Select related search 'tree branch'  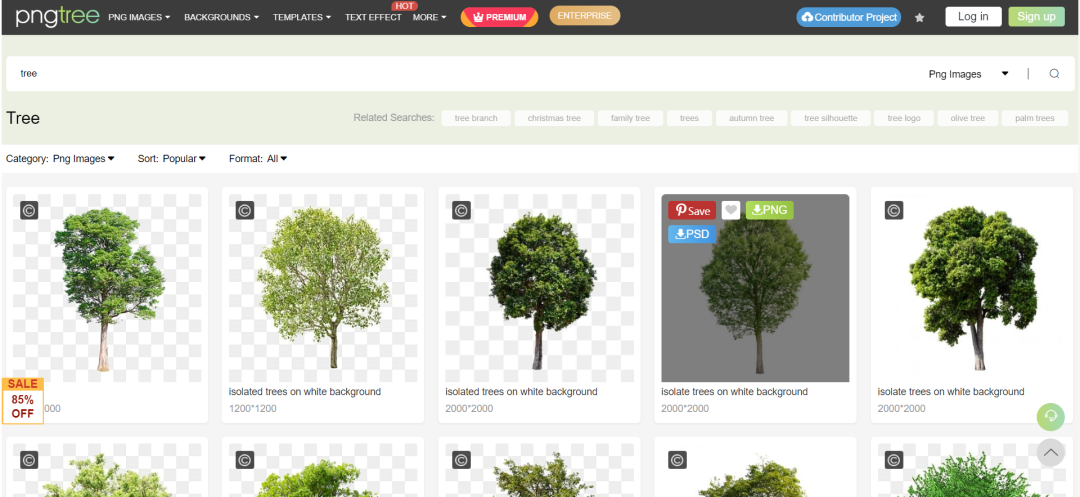[x=476, y=118]
